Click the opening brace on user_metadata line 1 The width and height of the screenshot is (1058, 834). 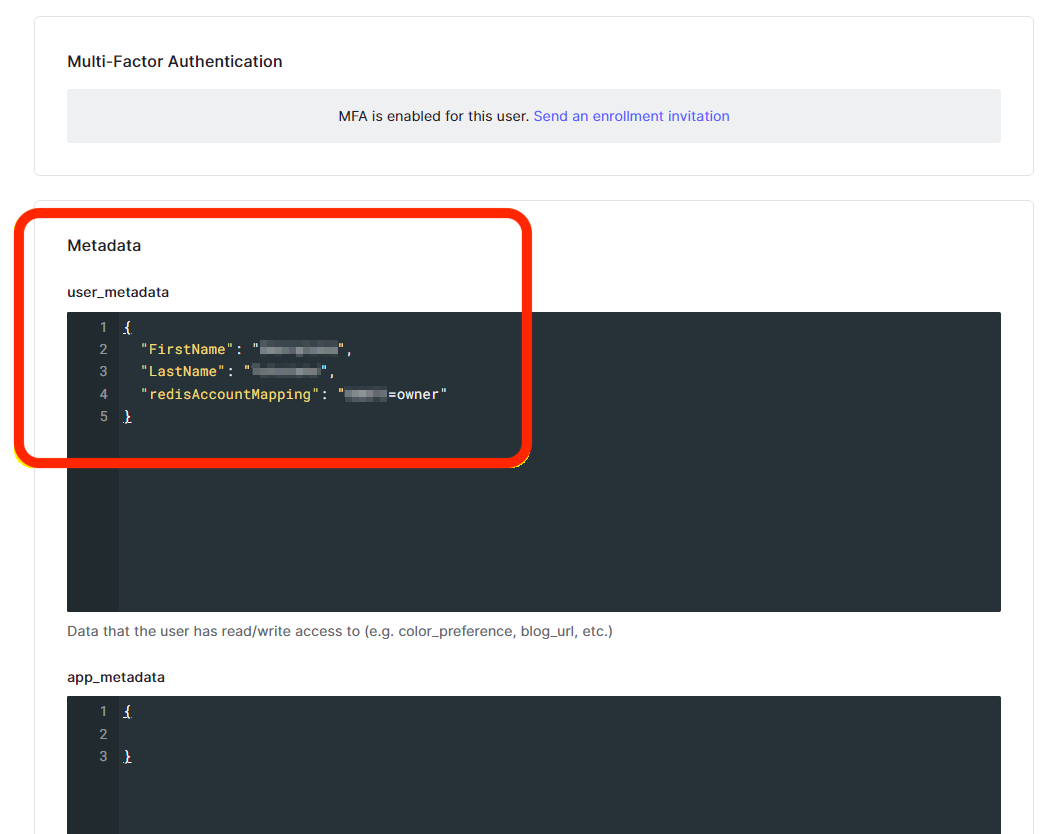point(127,327)
